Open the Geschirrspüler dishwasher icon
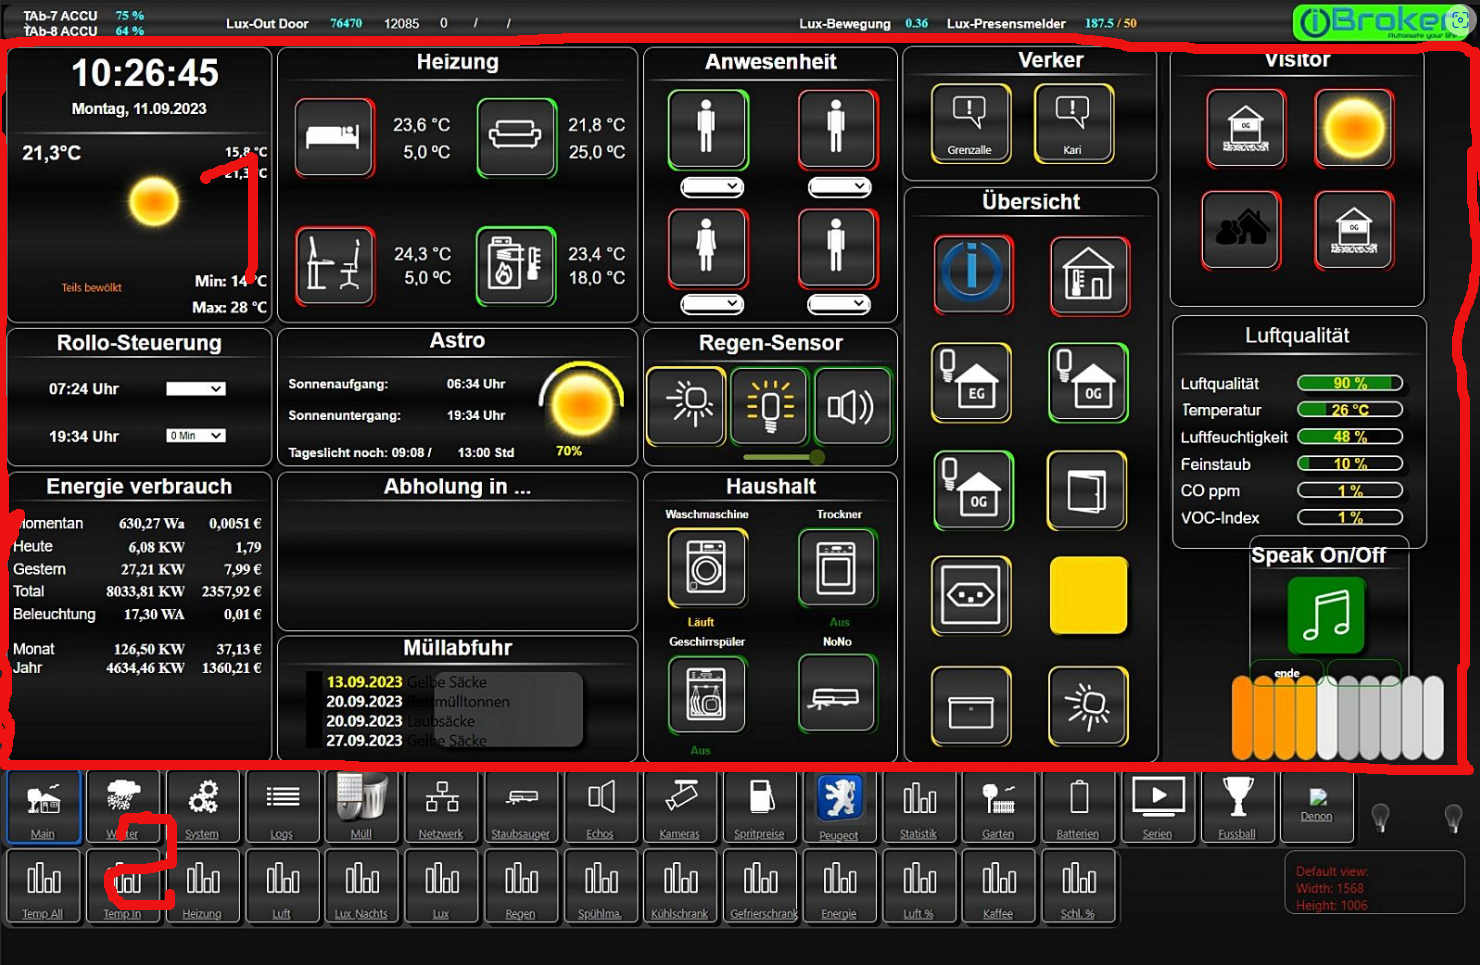 (x=707, y=694)
